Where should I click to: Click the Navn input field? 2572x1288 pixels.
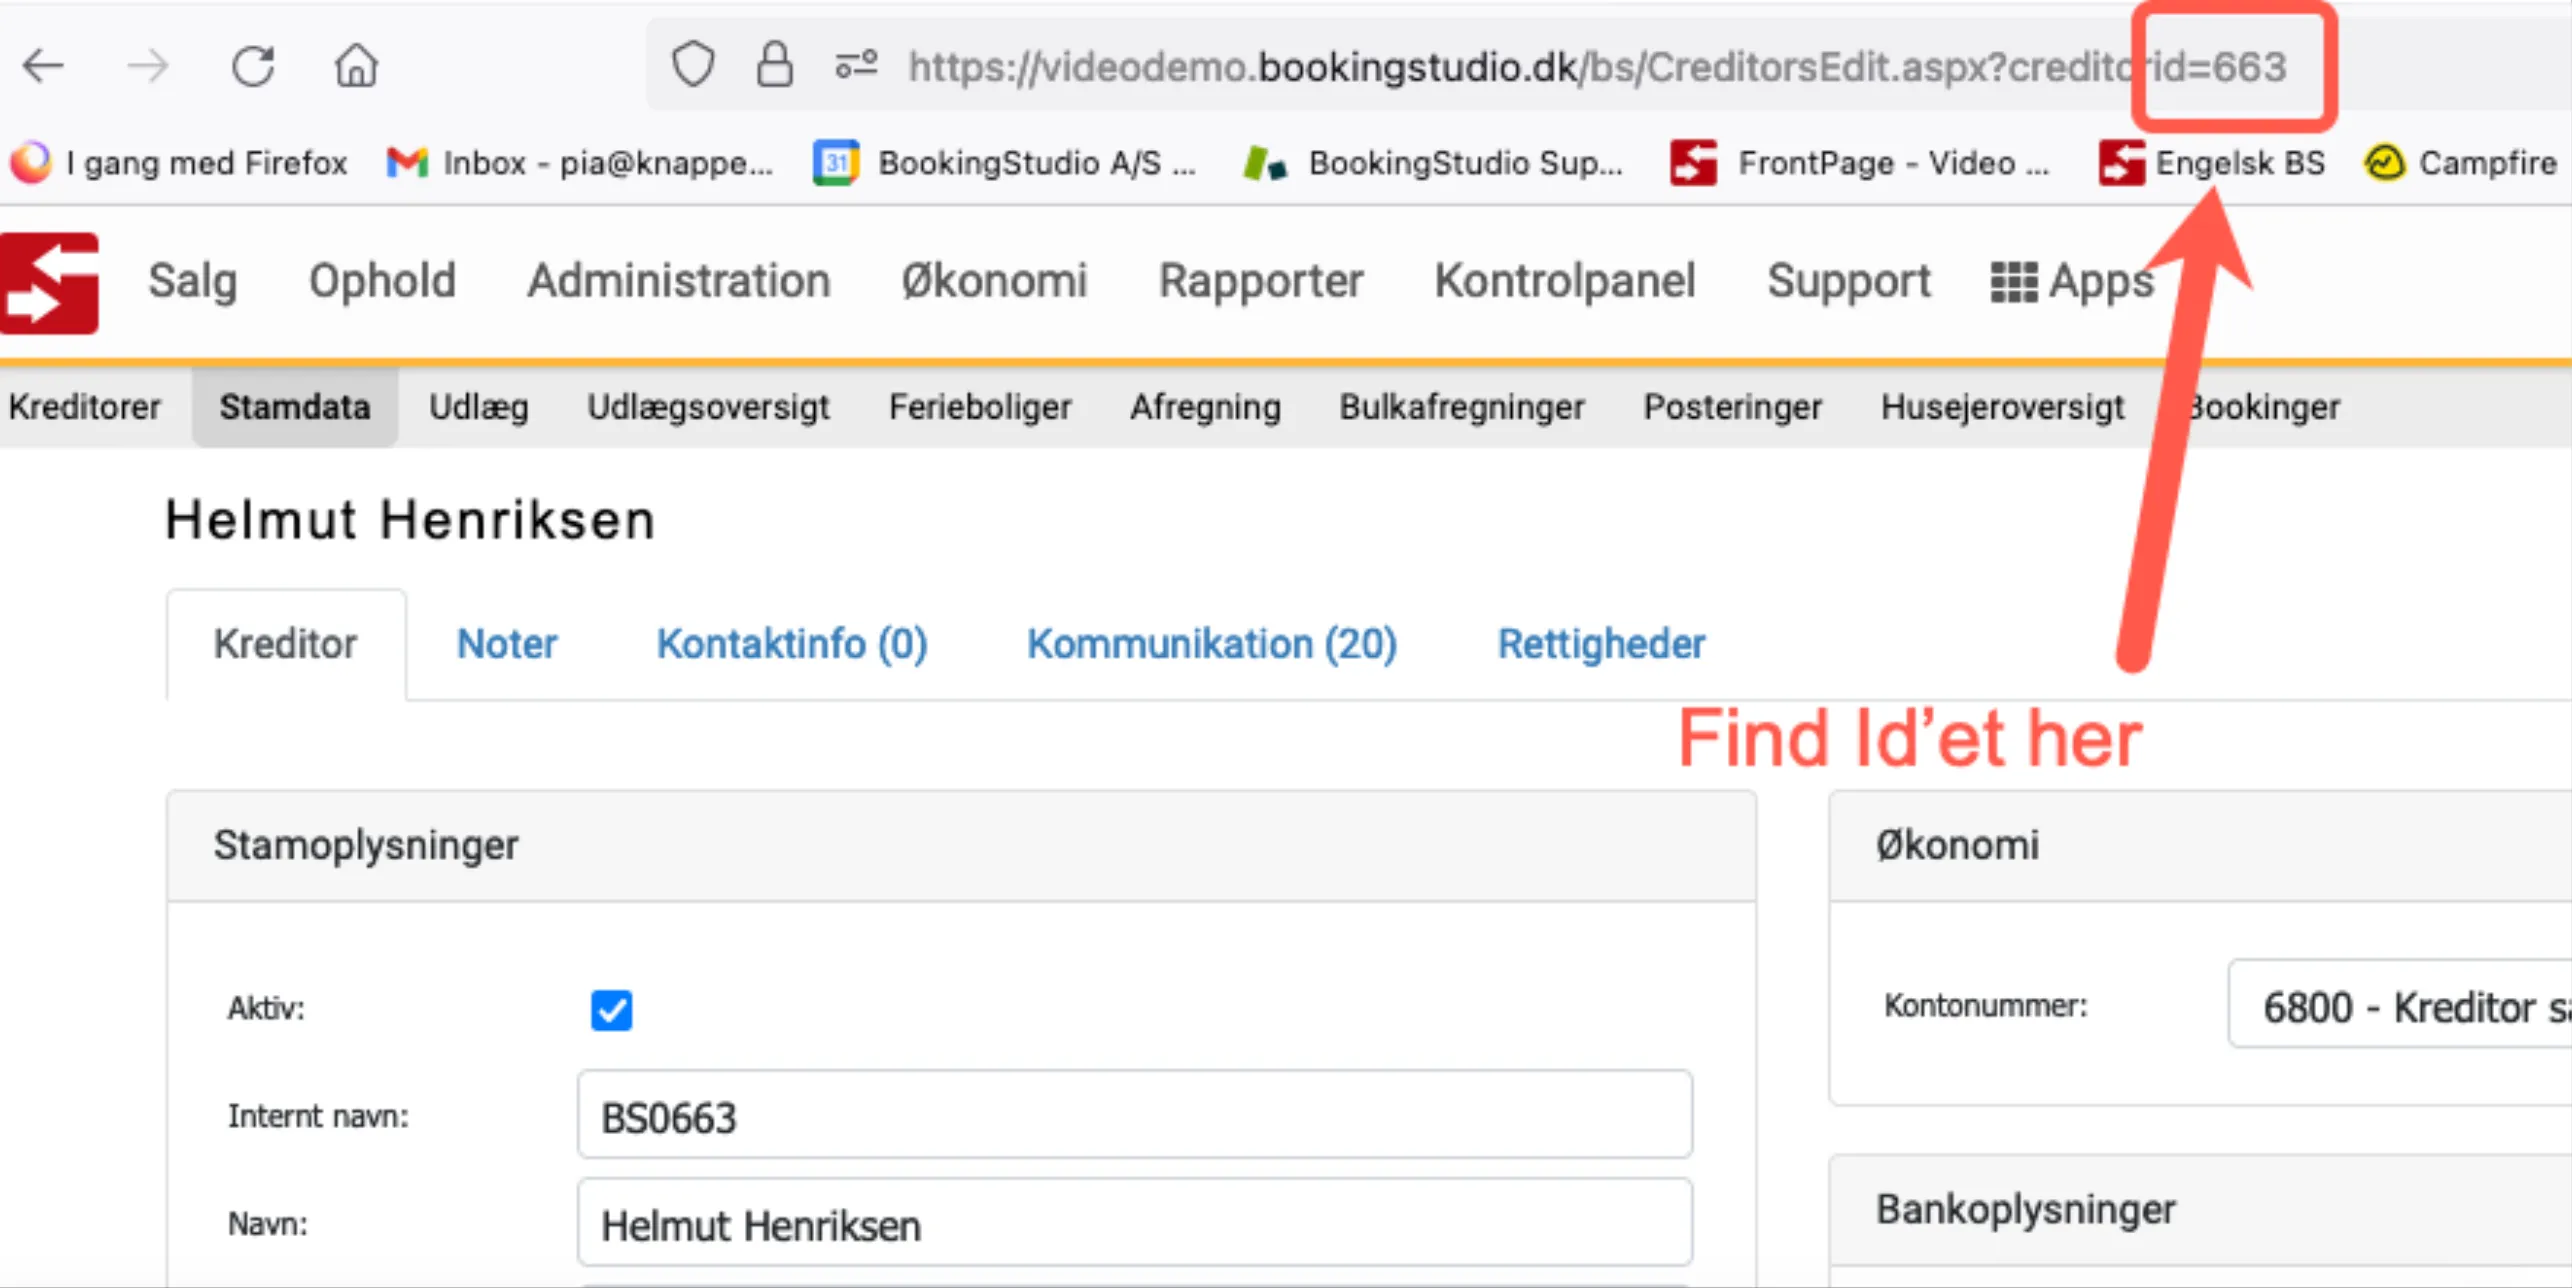1134,1222
